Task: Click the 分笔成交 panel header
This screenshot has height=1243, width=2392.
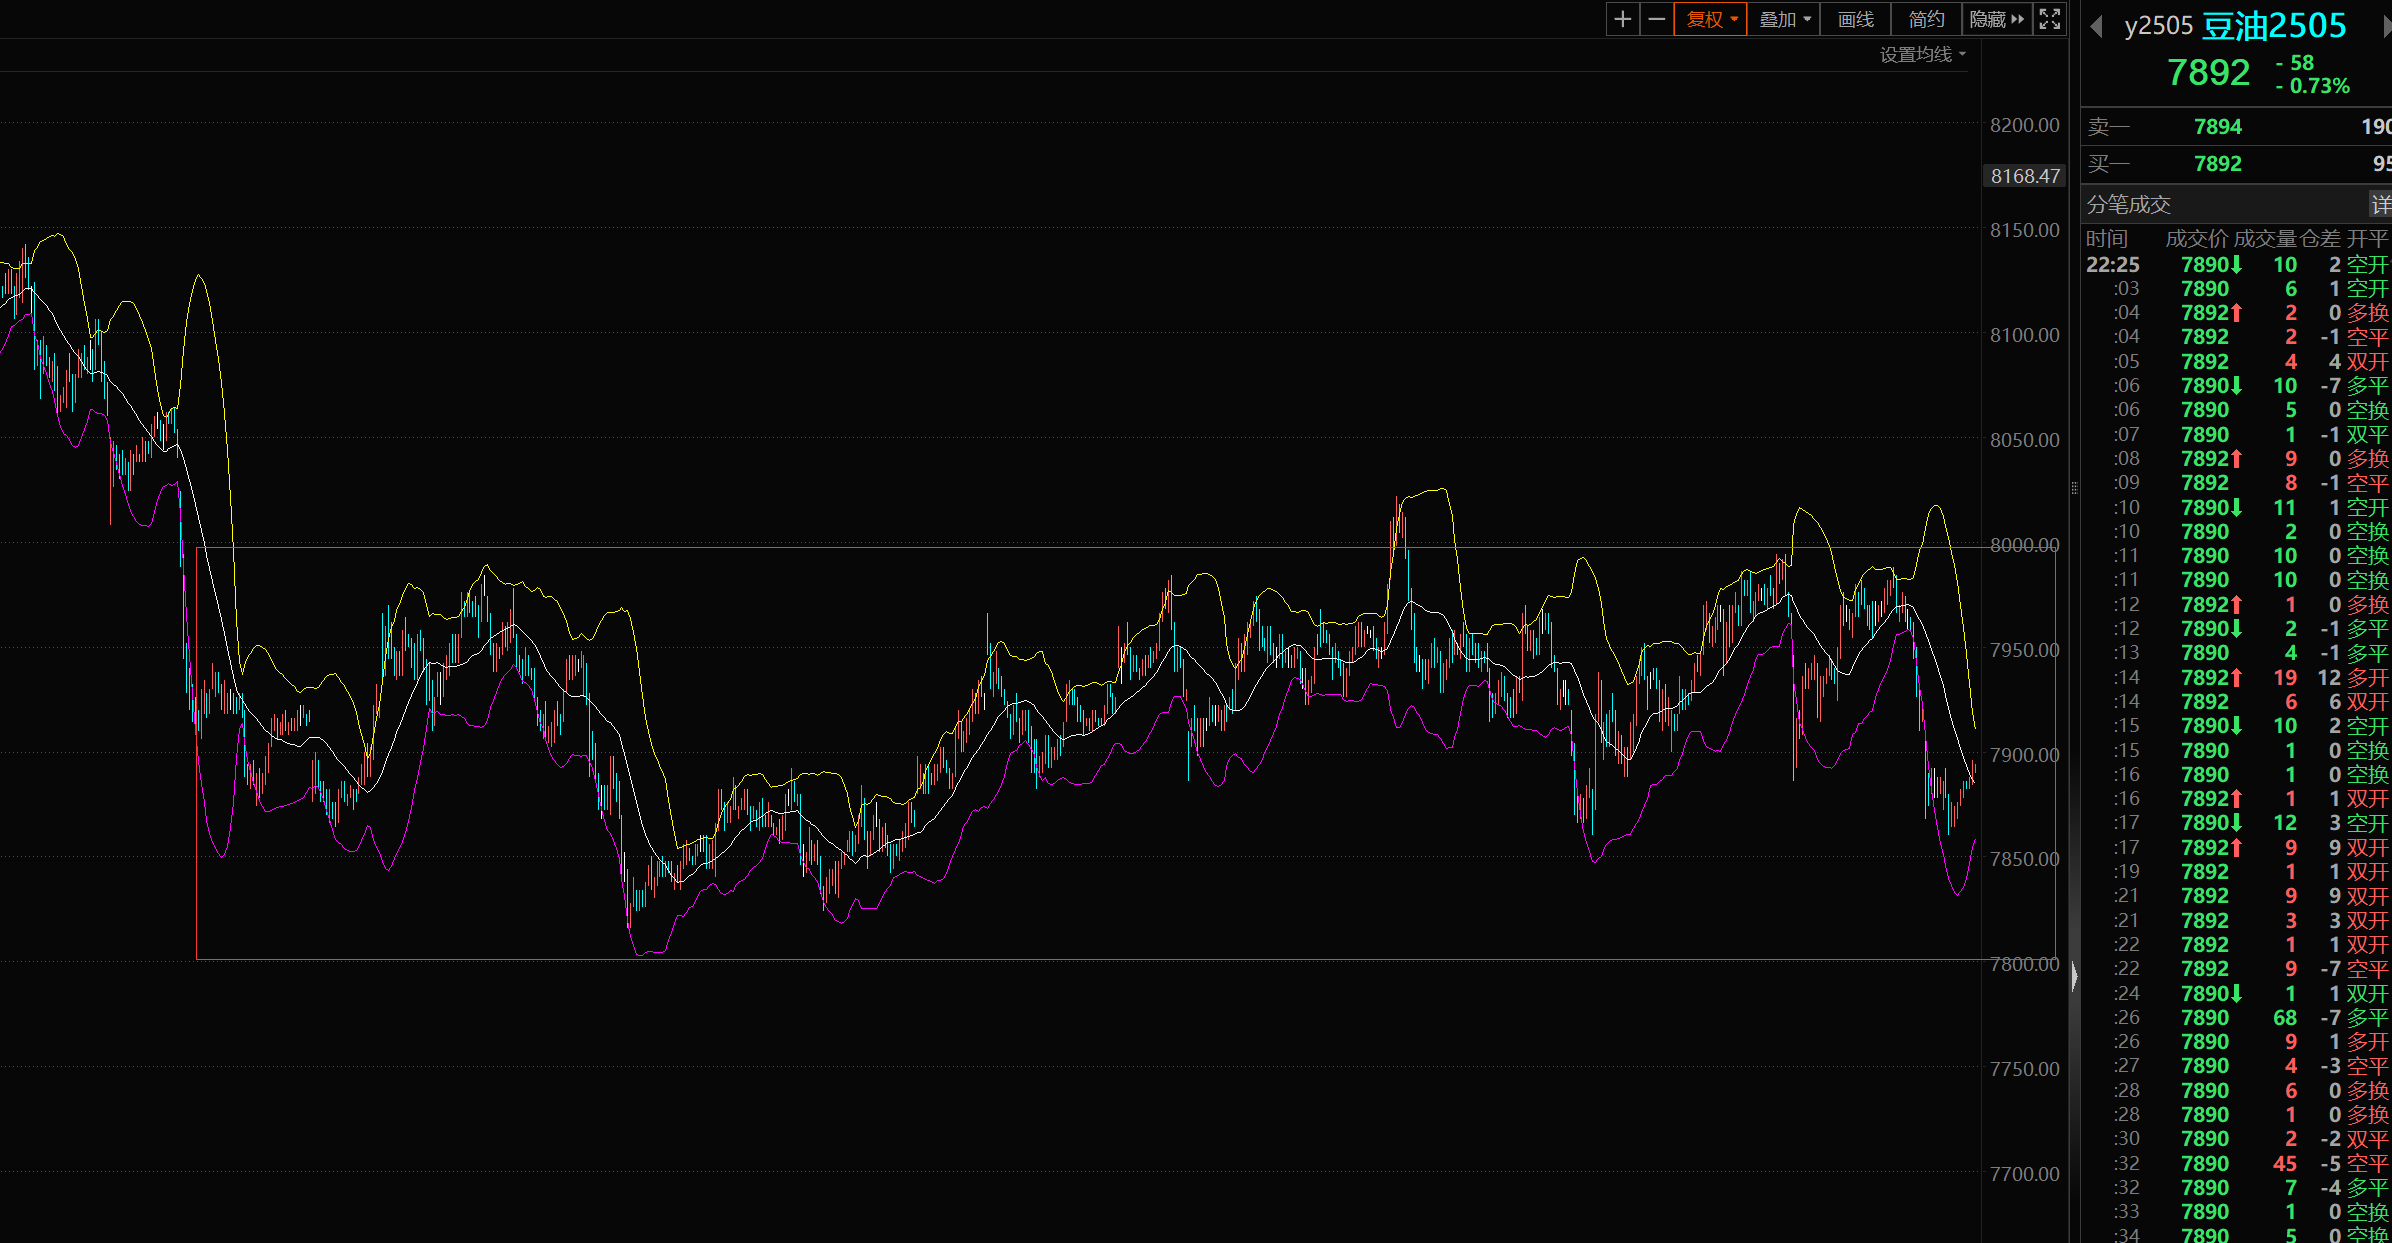Action: [2129, 205]
